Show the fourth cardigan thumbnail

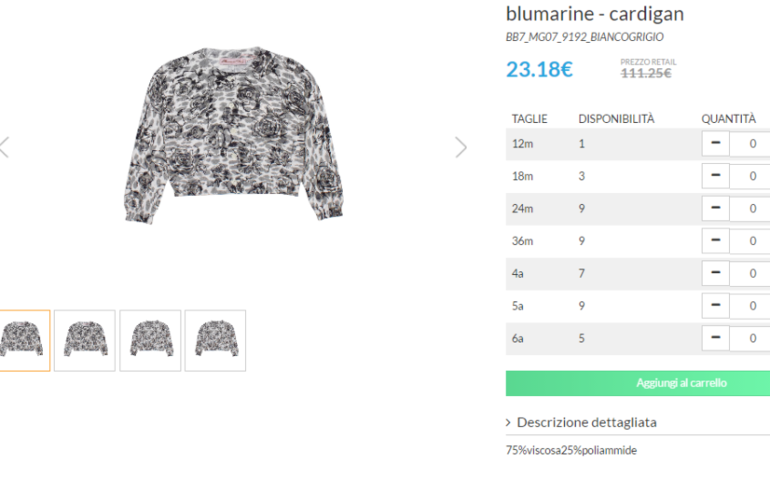coord(215,341)
